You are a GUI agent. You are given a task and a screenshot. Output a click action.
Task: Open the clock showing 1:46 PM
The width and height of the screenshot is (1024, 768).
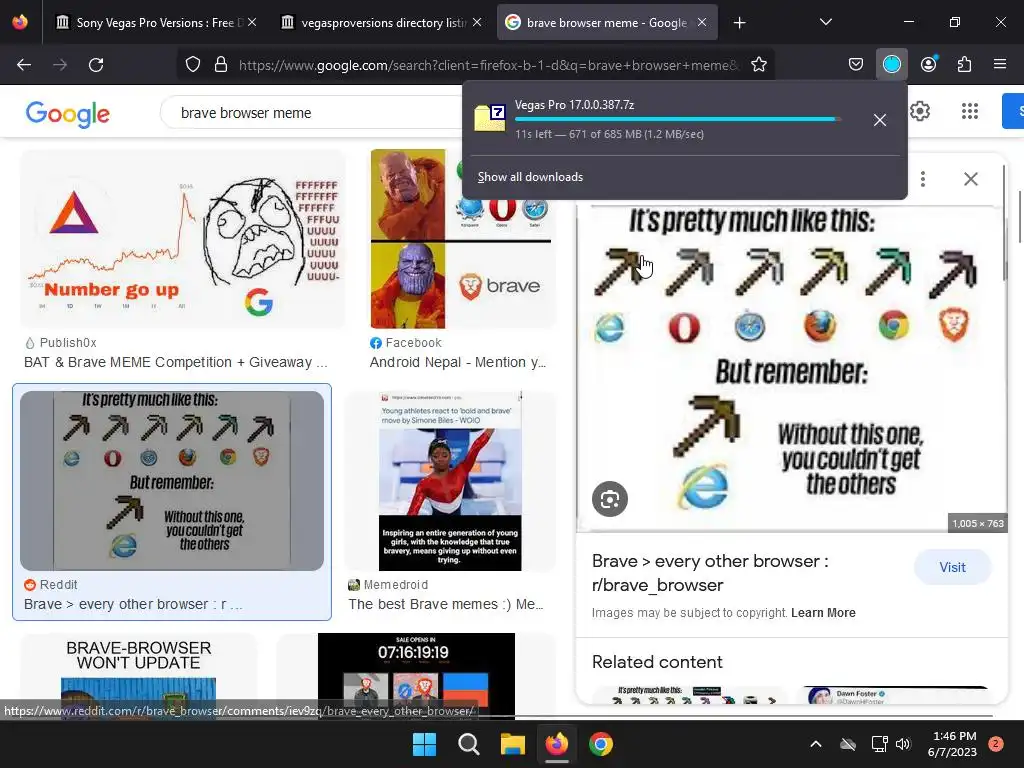952,744
